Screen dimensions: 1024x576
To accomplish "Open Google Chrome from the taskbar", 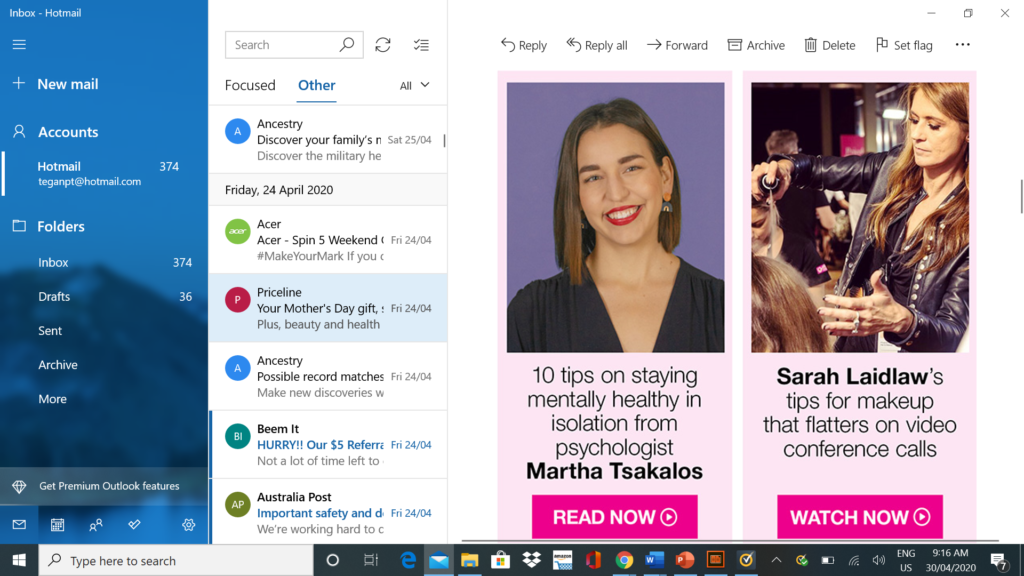I will [625, 560].
